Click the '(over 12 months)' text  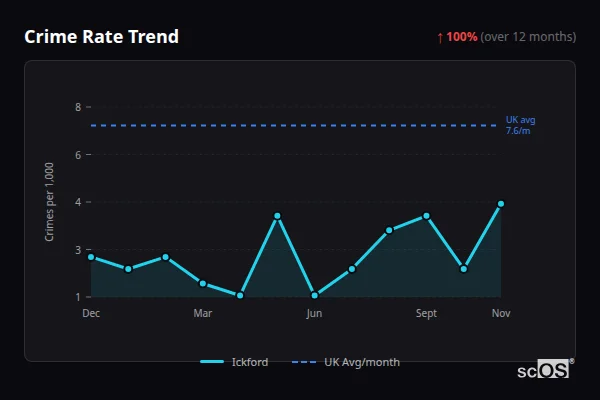click(528, 37)
